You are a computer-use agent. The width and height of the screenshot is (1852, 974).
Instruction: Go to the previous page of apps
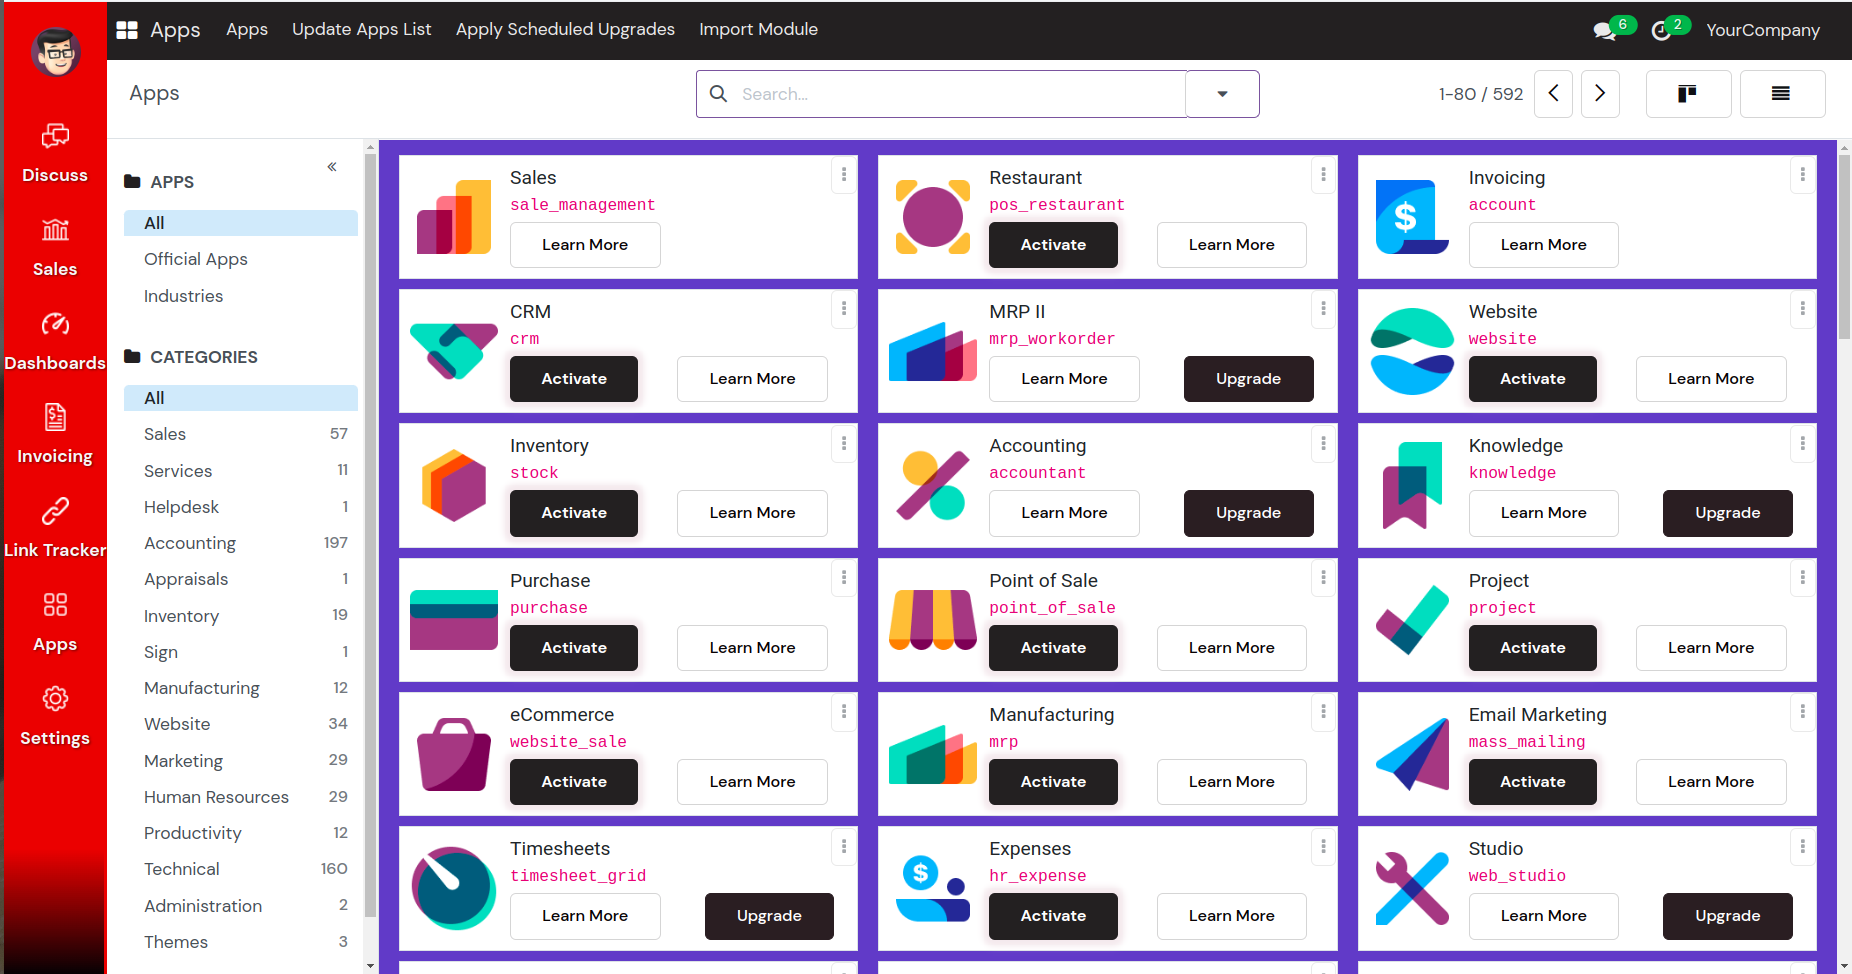tap(1553, 94)
